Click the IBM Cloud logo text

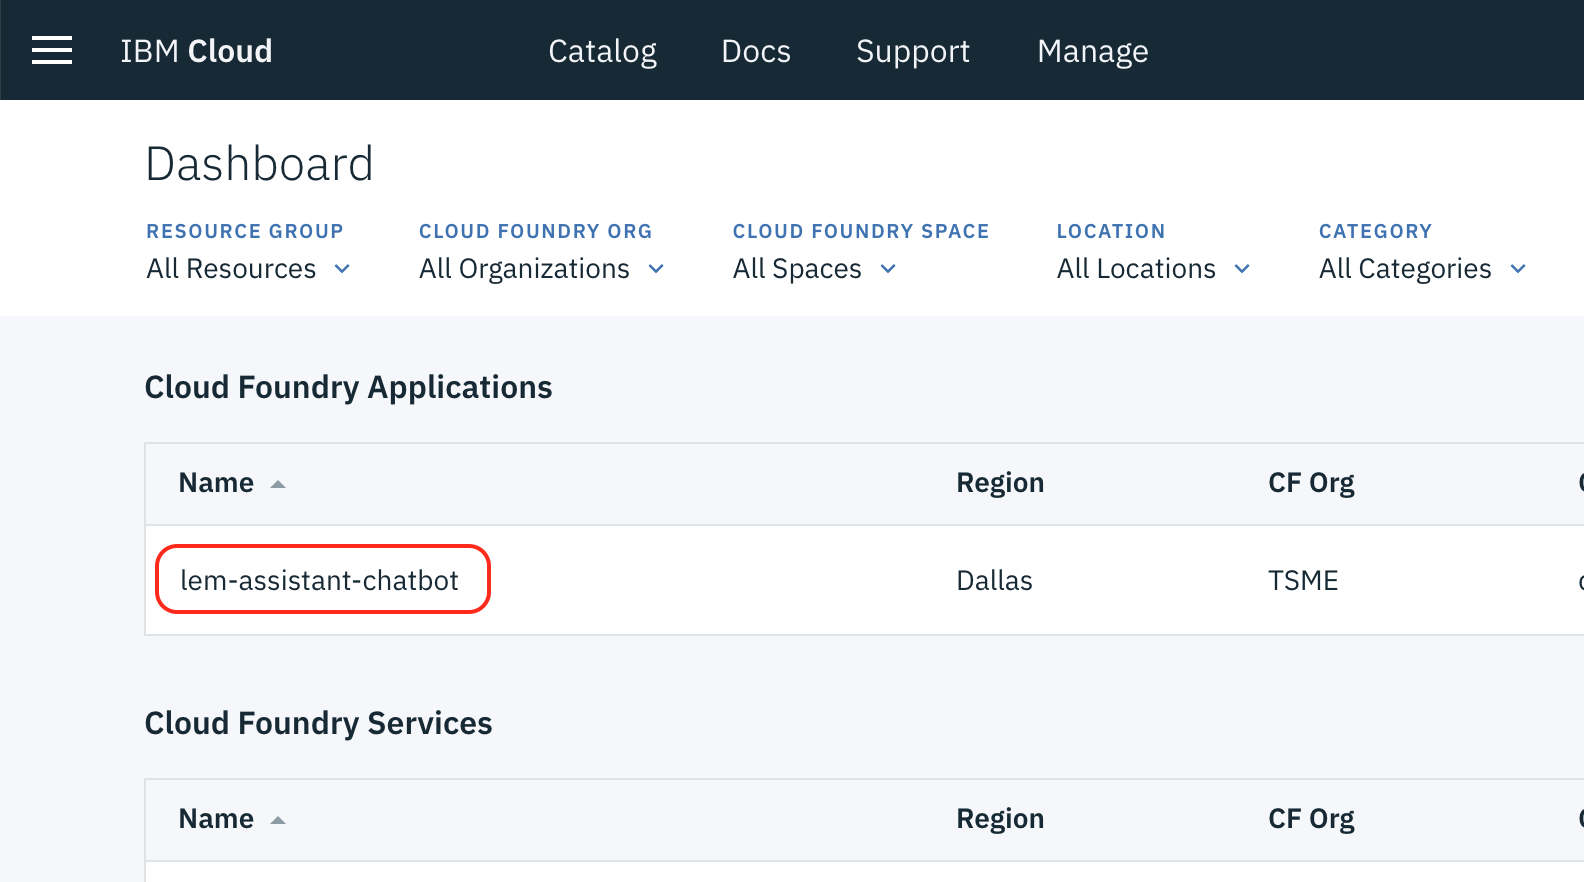196,51
